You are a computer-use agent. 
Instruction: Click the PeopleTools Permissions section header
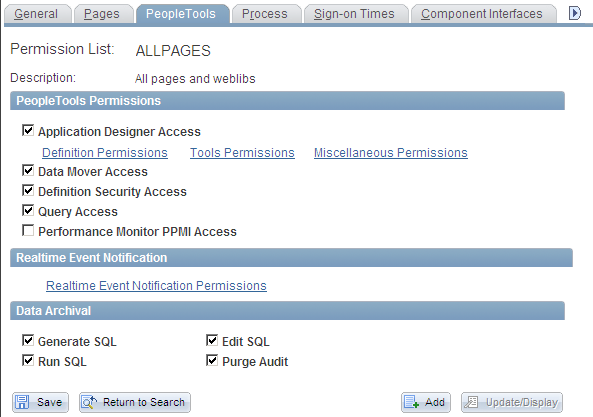(x=287, y=101)
